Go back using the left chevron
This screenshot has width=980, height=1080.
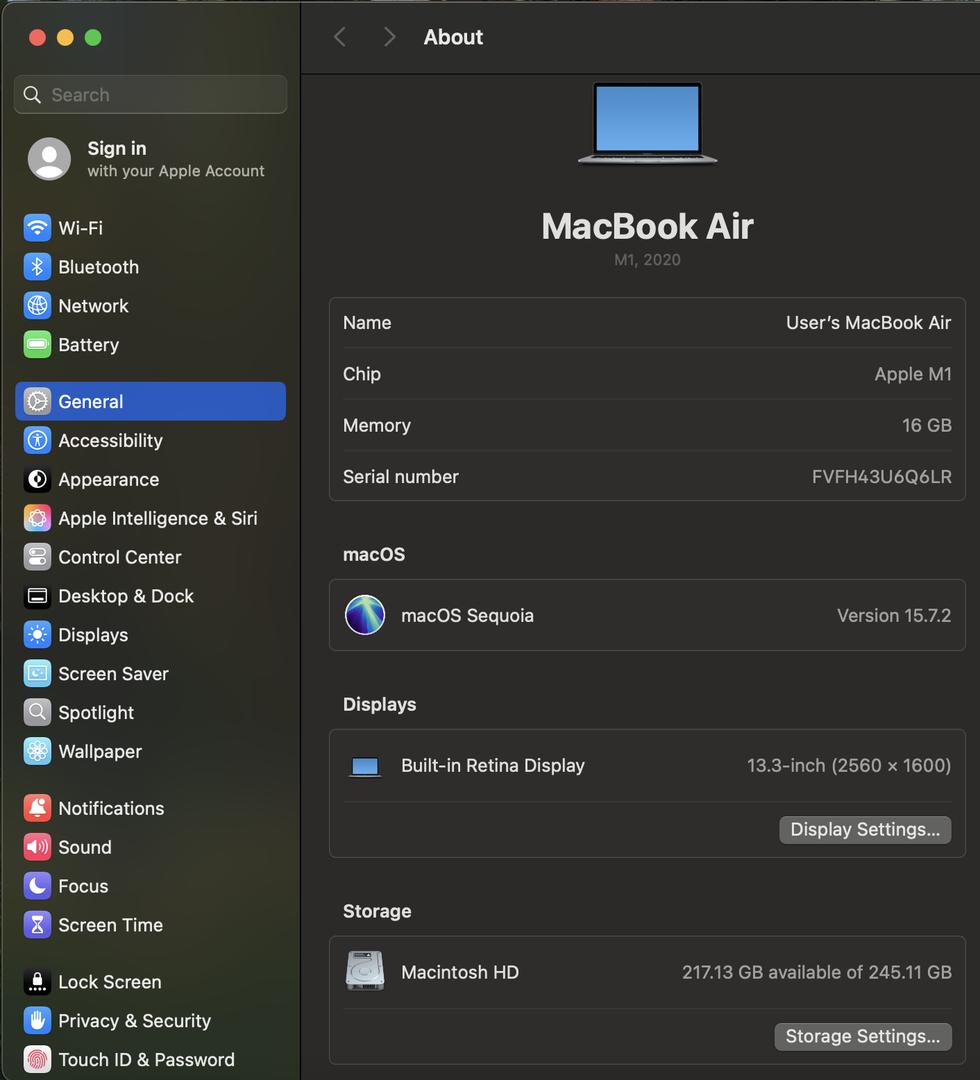click(x=340, y=37)
